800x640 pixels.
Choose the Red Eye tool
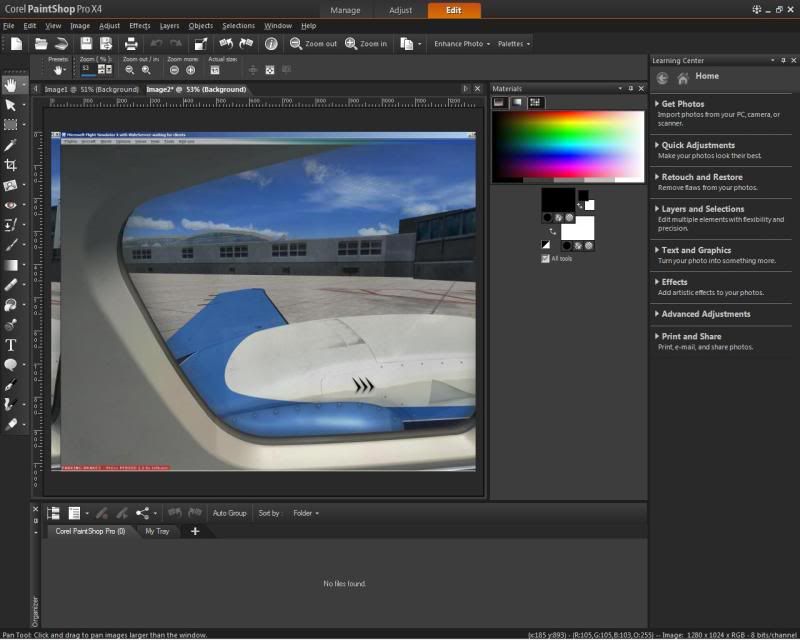[x=11, y=205]
